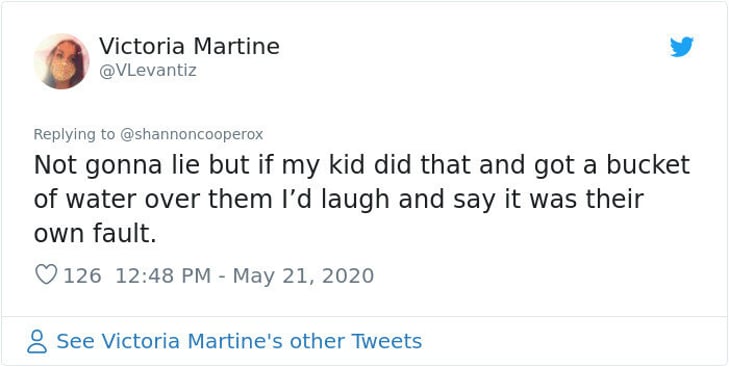Viewport: 729px width, 367px height.
Task: Click the person silhouette icon in footer
Action: click(37, 341)
